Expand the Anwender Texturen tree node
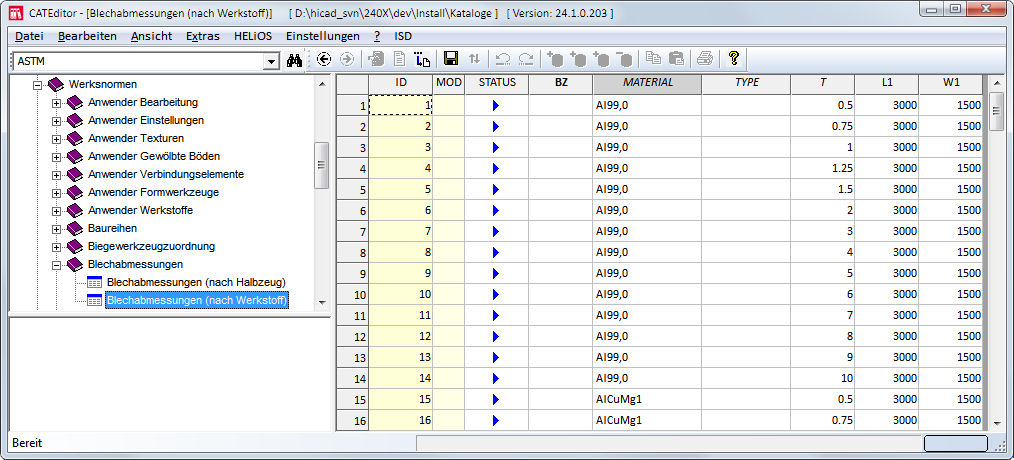The width and height of the screenshot is (1014, 460). click(57, 139)
